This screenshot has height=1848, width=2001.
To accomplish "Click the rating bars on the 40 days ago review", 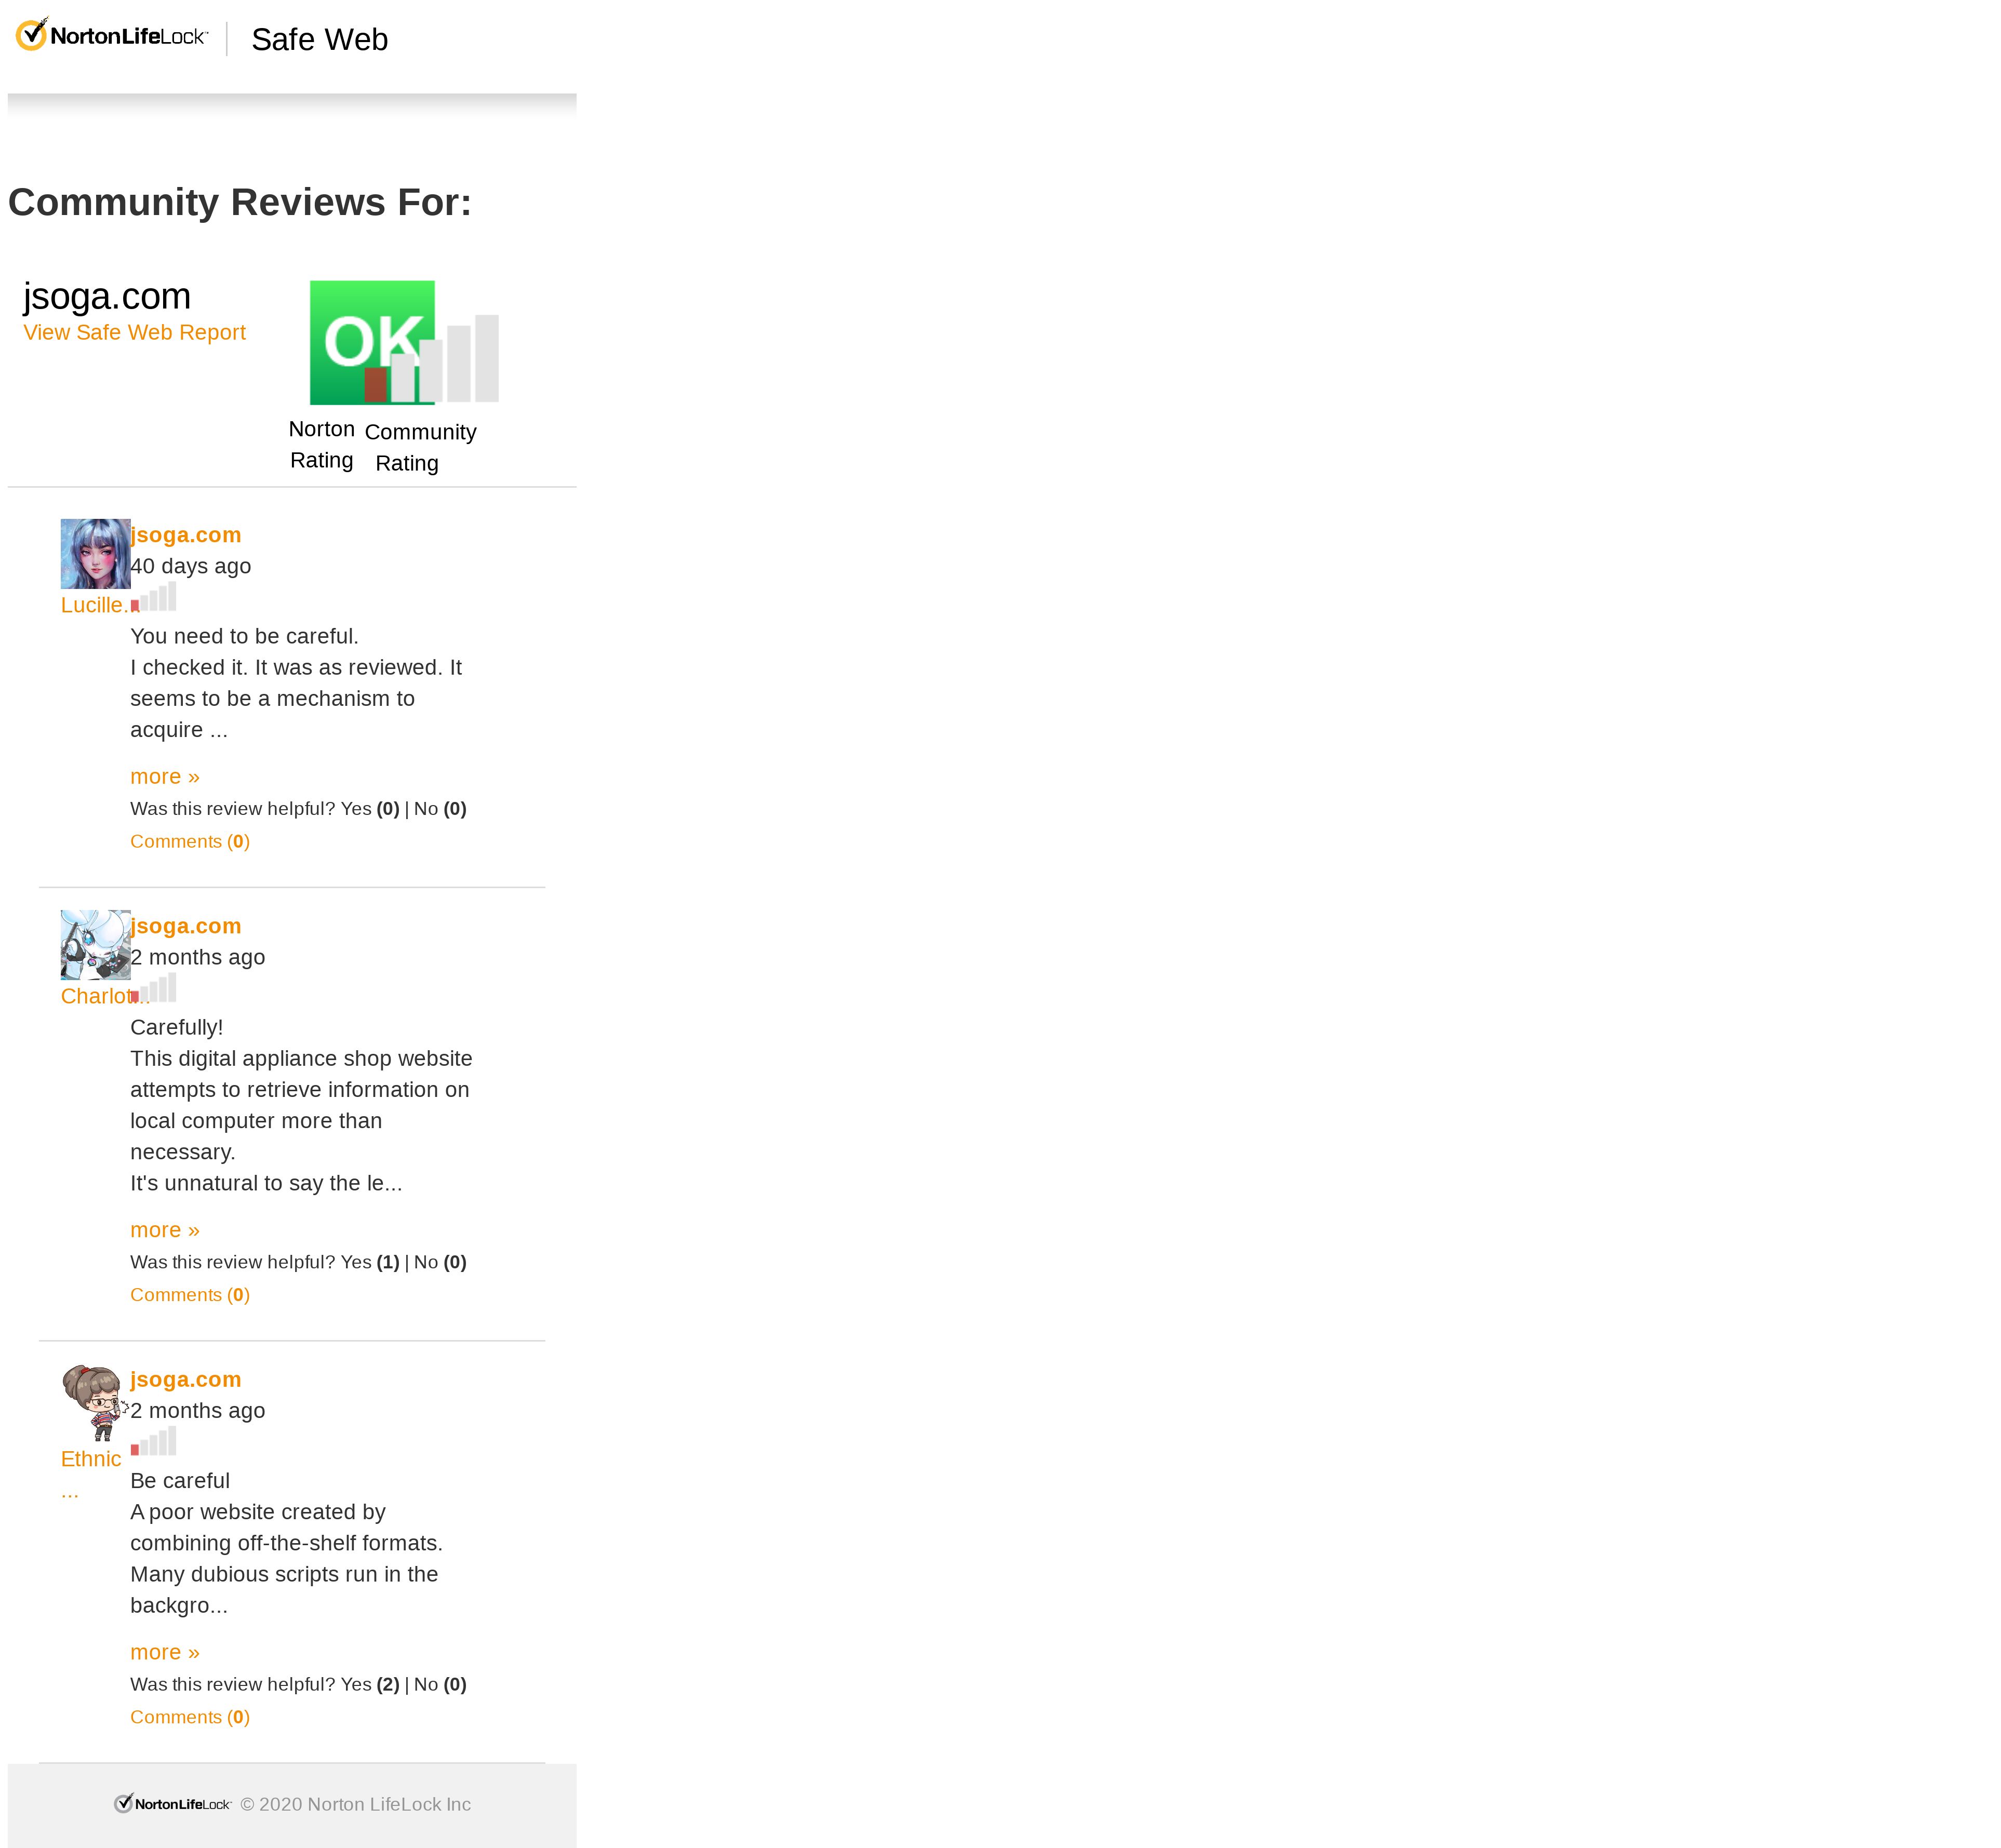I will [x=154, y=597].
